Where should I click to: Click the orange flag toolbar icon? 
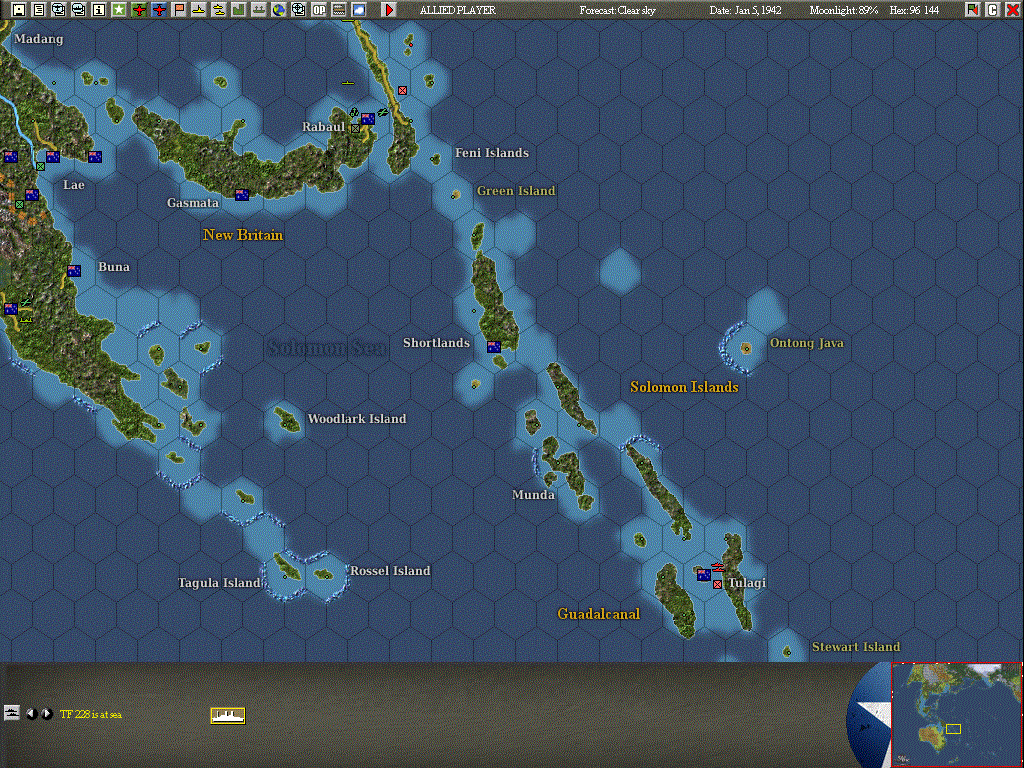pos(178,9)
